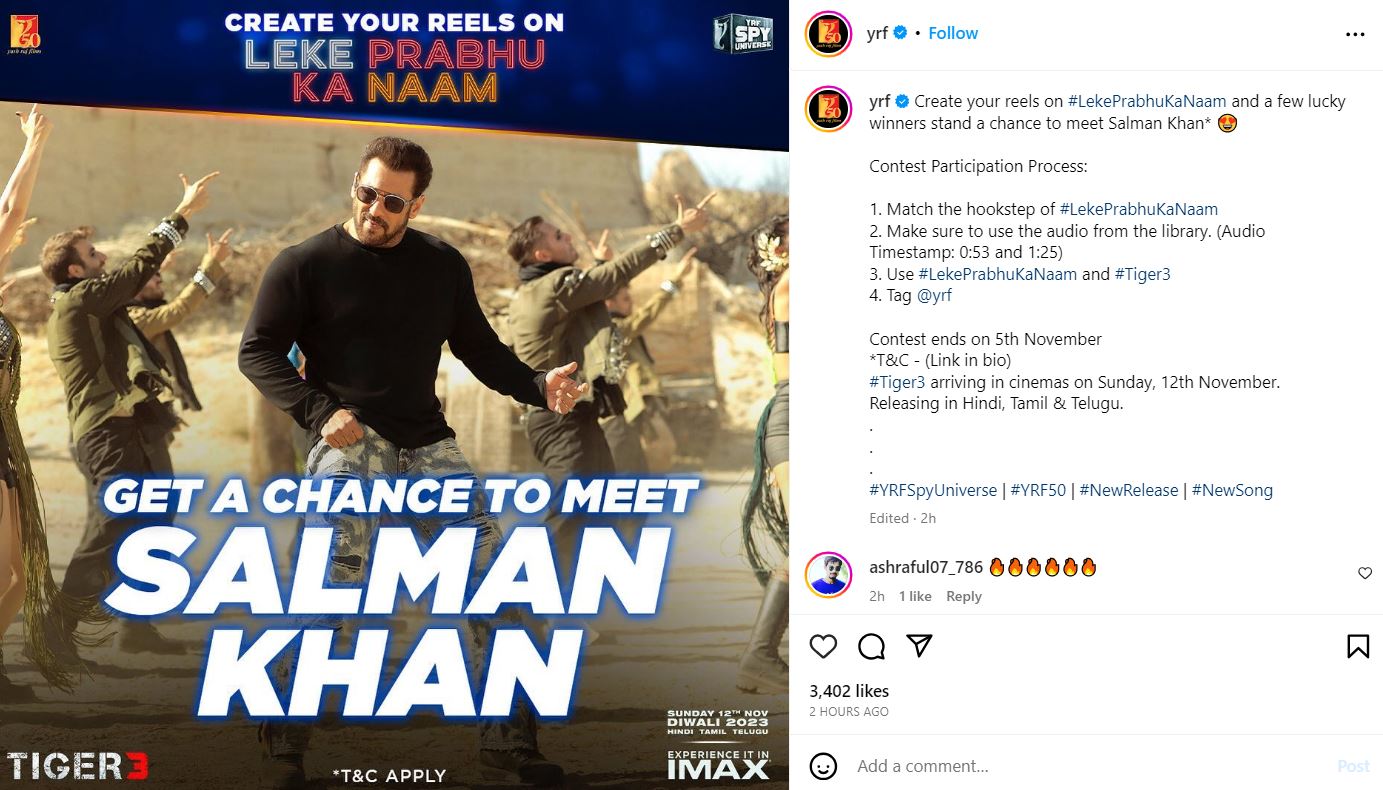1383x790 pixels.
Task: Click the yrf avatar beside the caption
Action: (x=828, y=109)
